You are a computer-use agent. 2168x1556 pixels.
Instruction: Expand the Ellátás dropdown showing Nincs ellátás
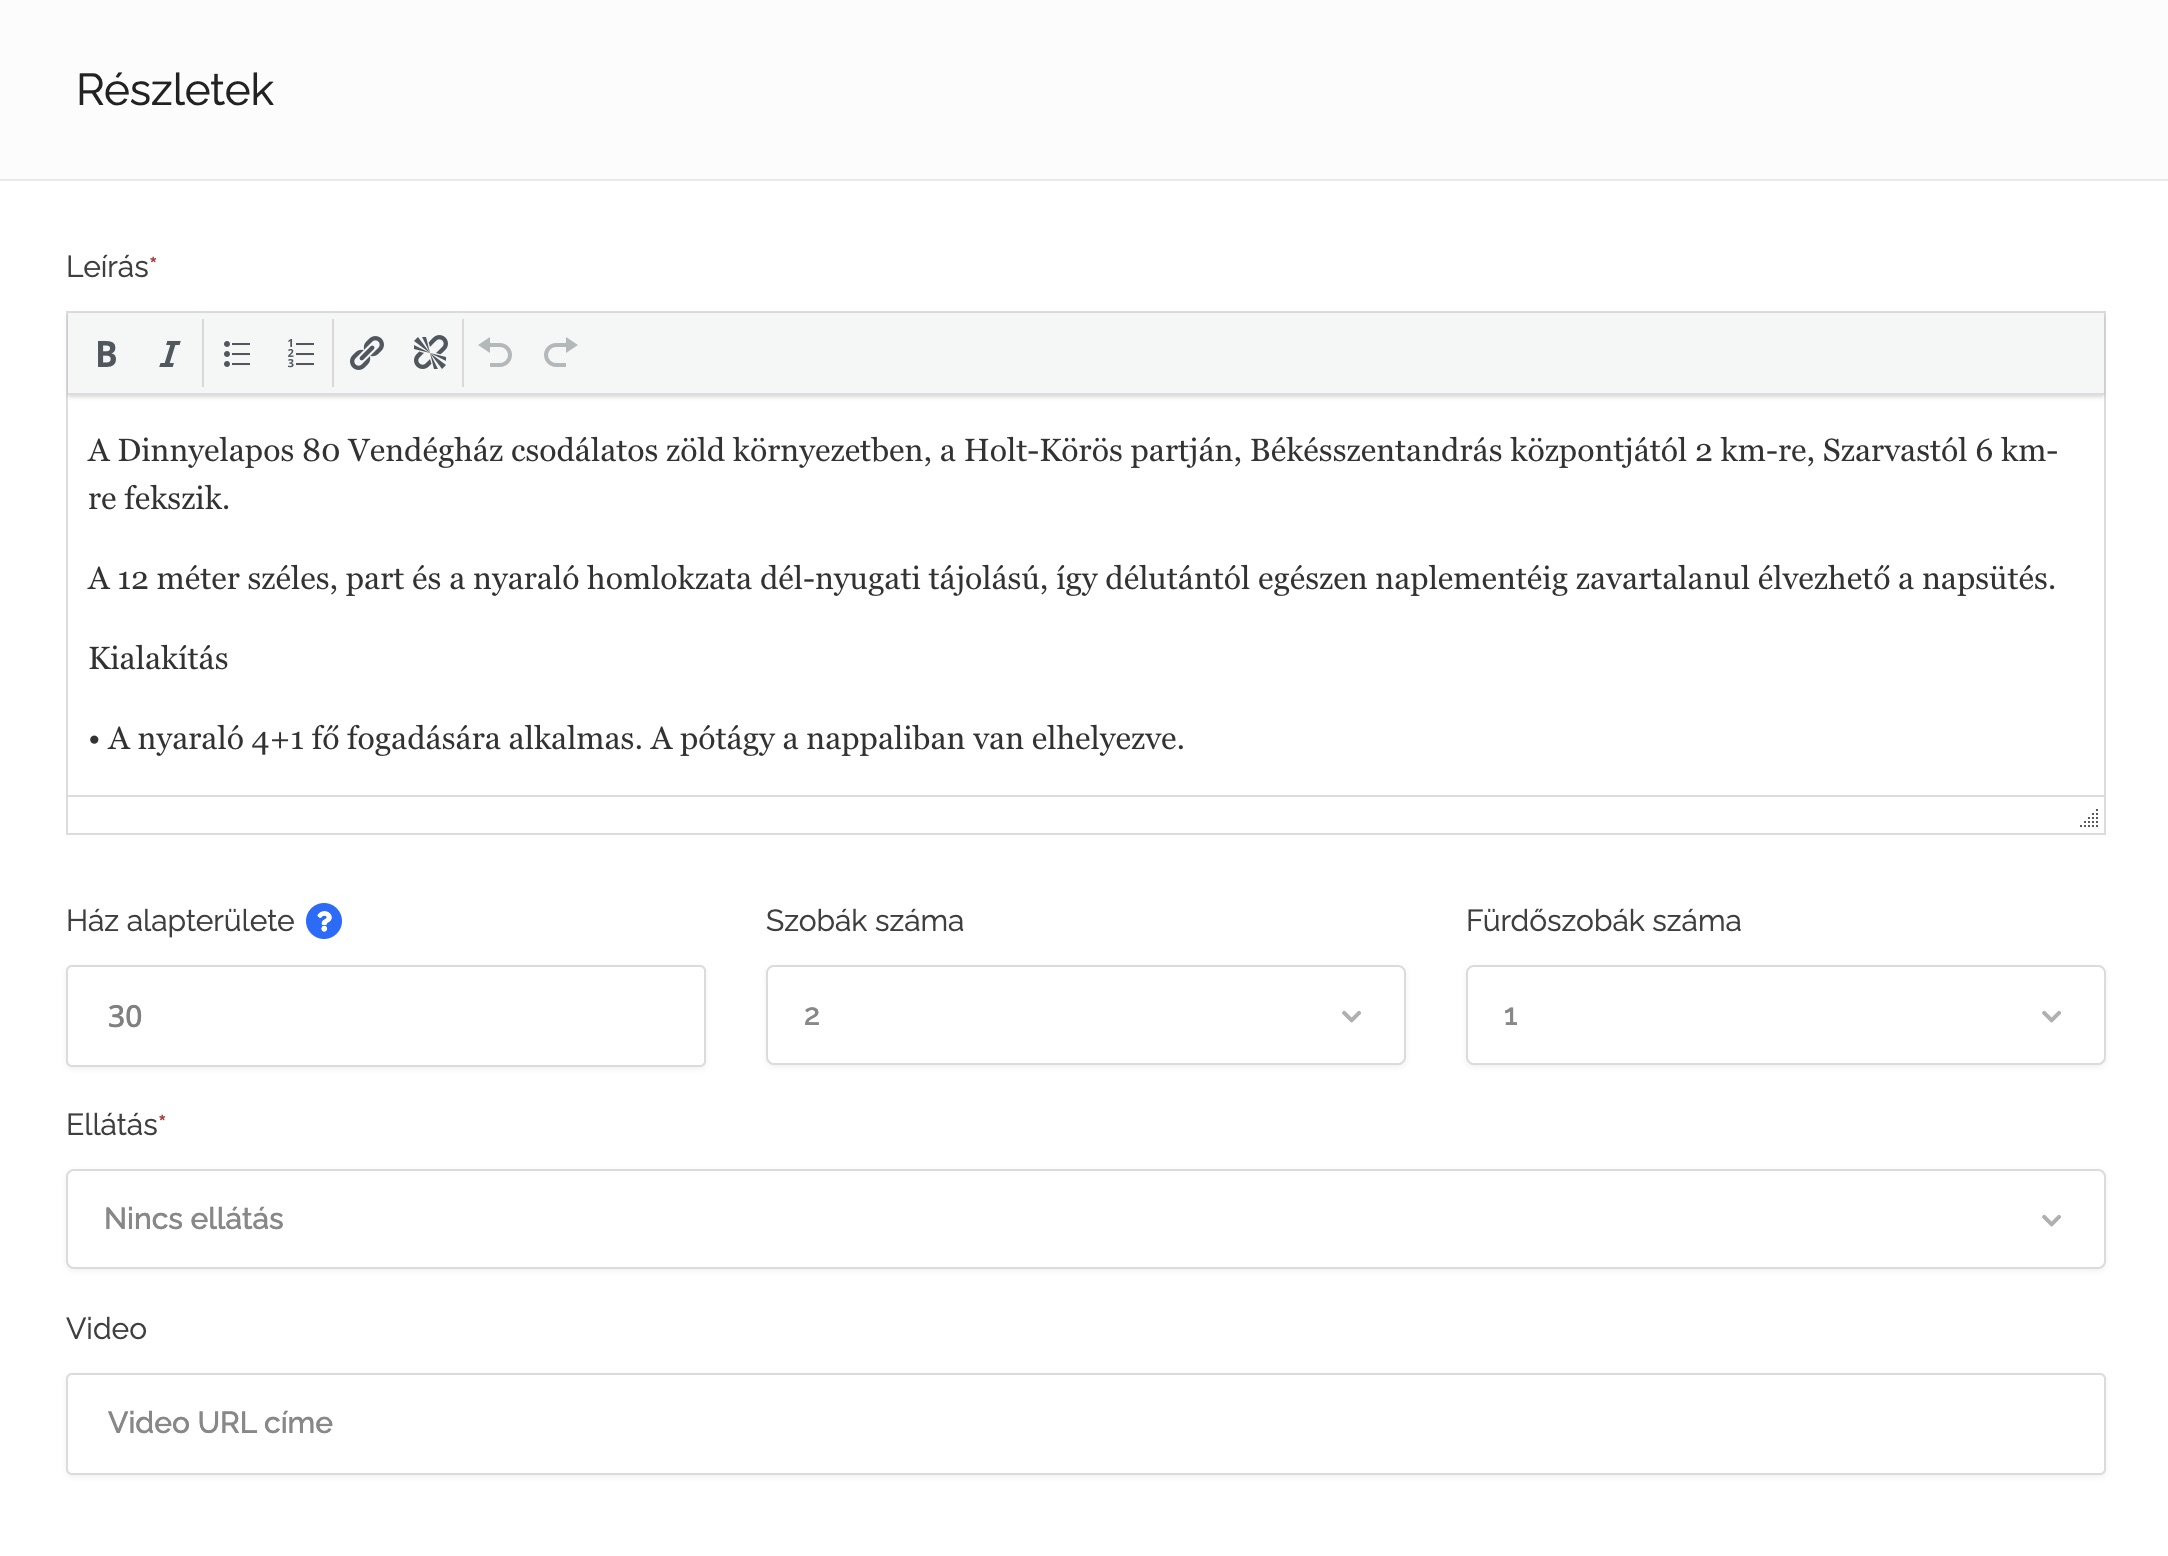coord(1086,1219)
